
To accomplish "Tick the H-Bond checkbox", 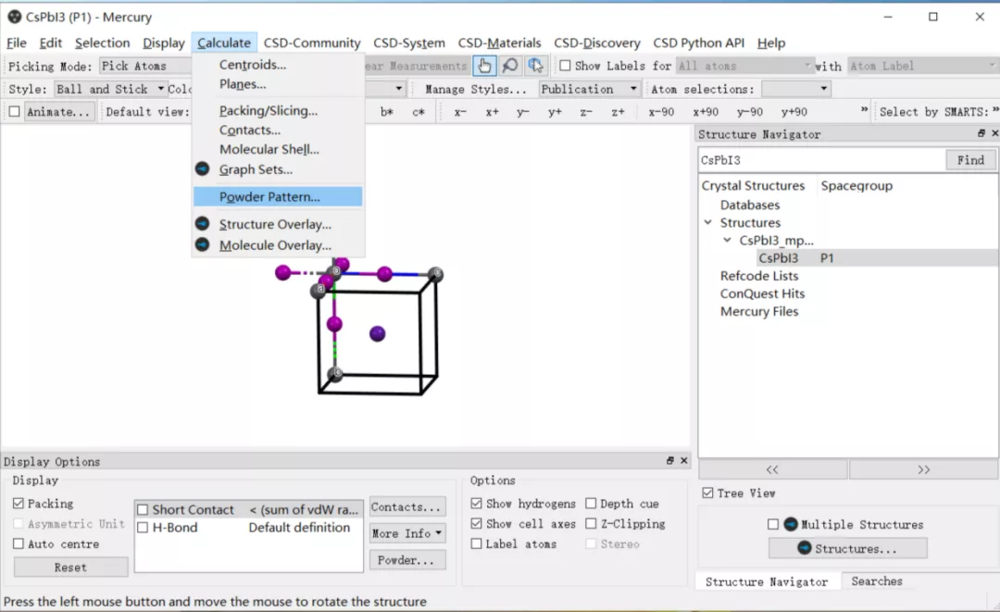I will point(143,527).
